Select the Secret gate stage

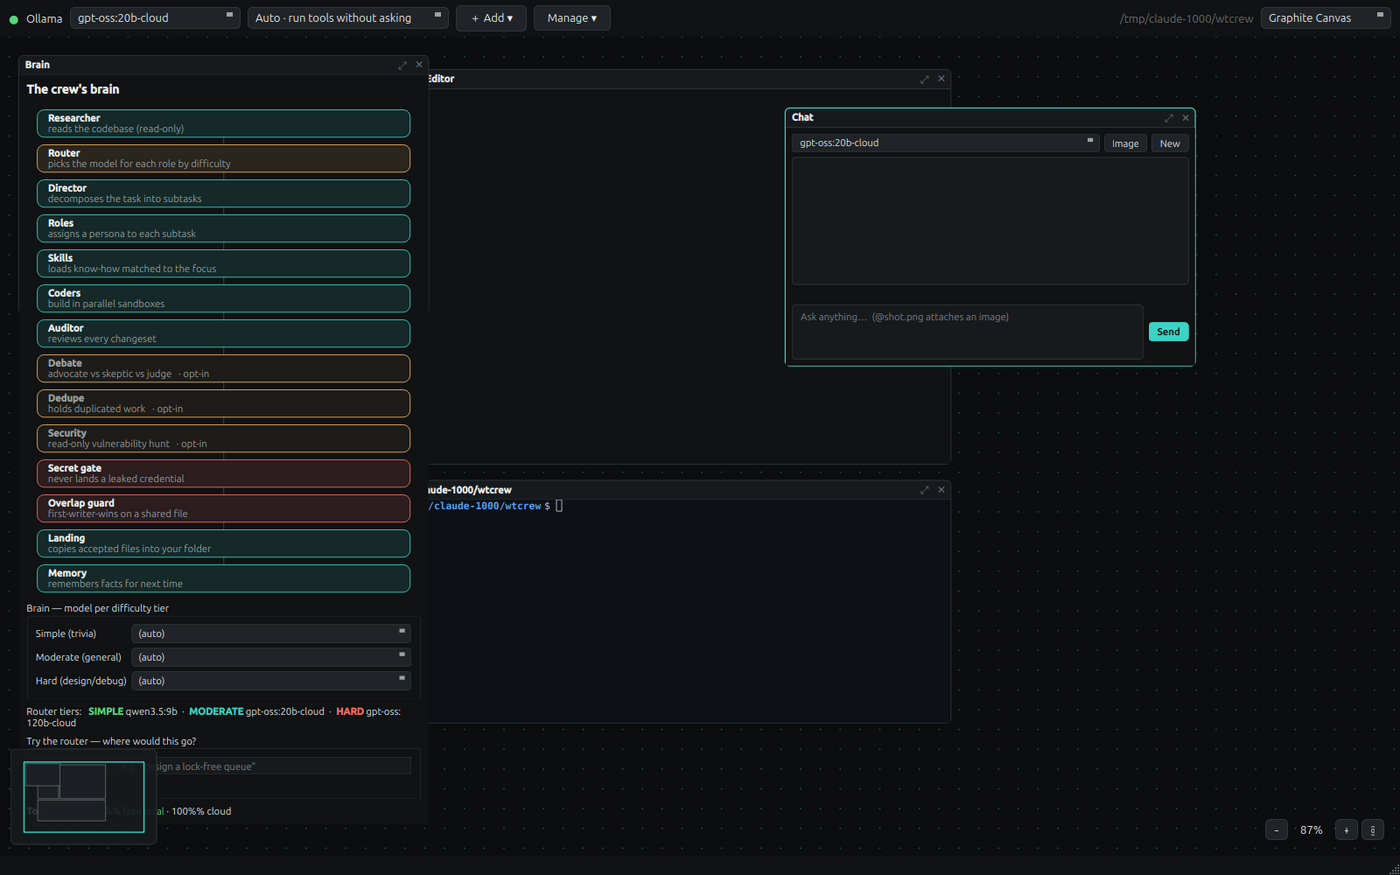click(x=224, y=473)
